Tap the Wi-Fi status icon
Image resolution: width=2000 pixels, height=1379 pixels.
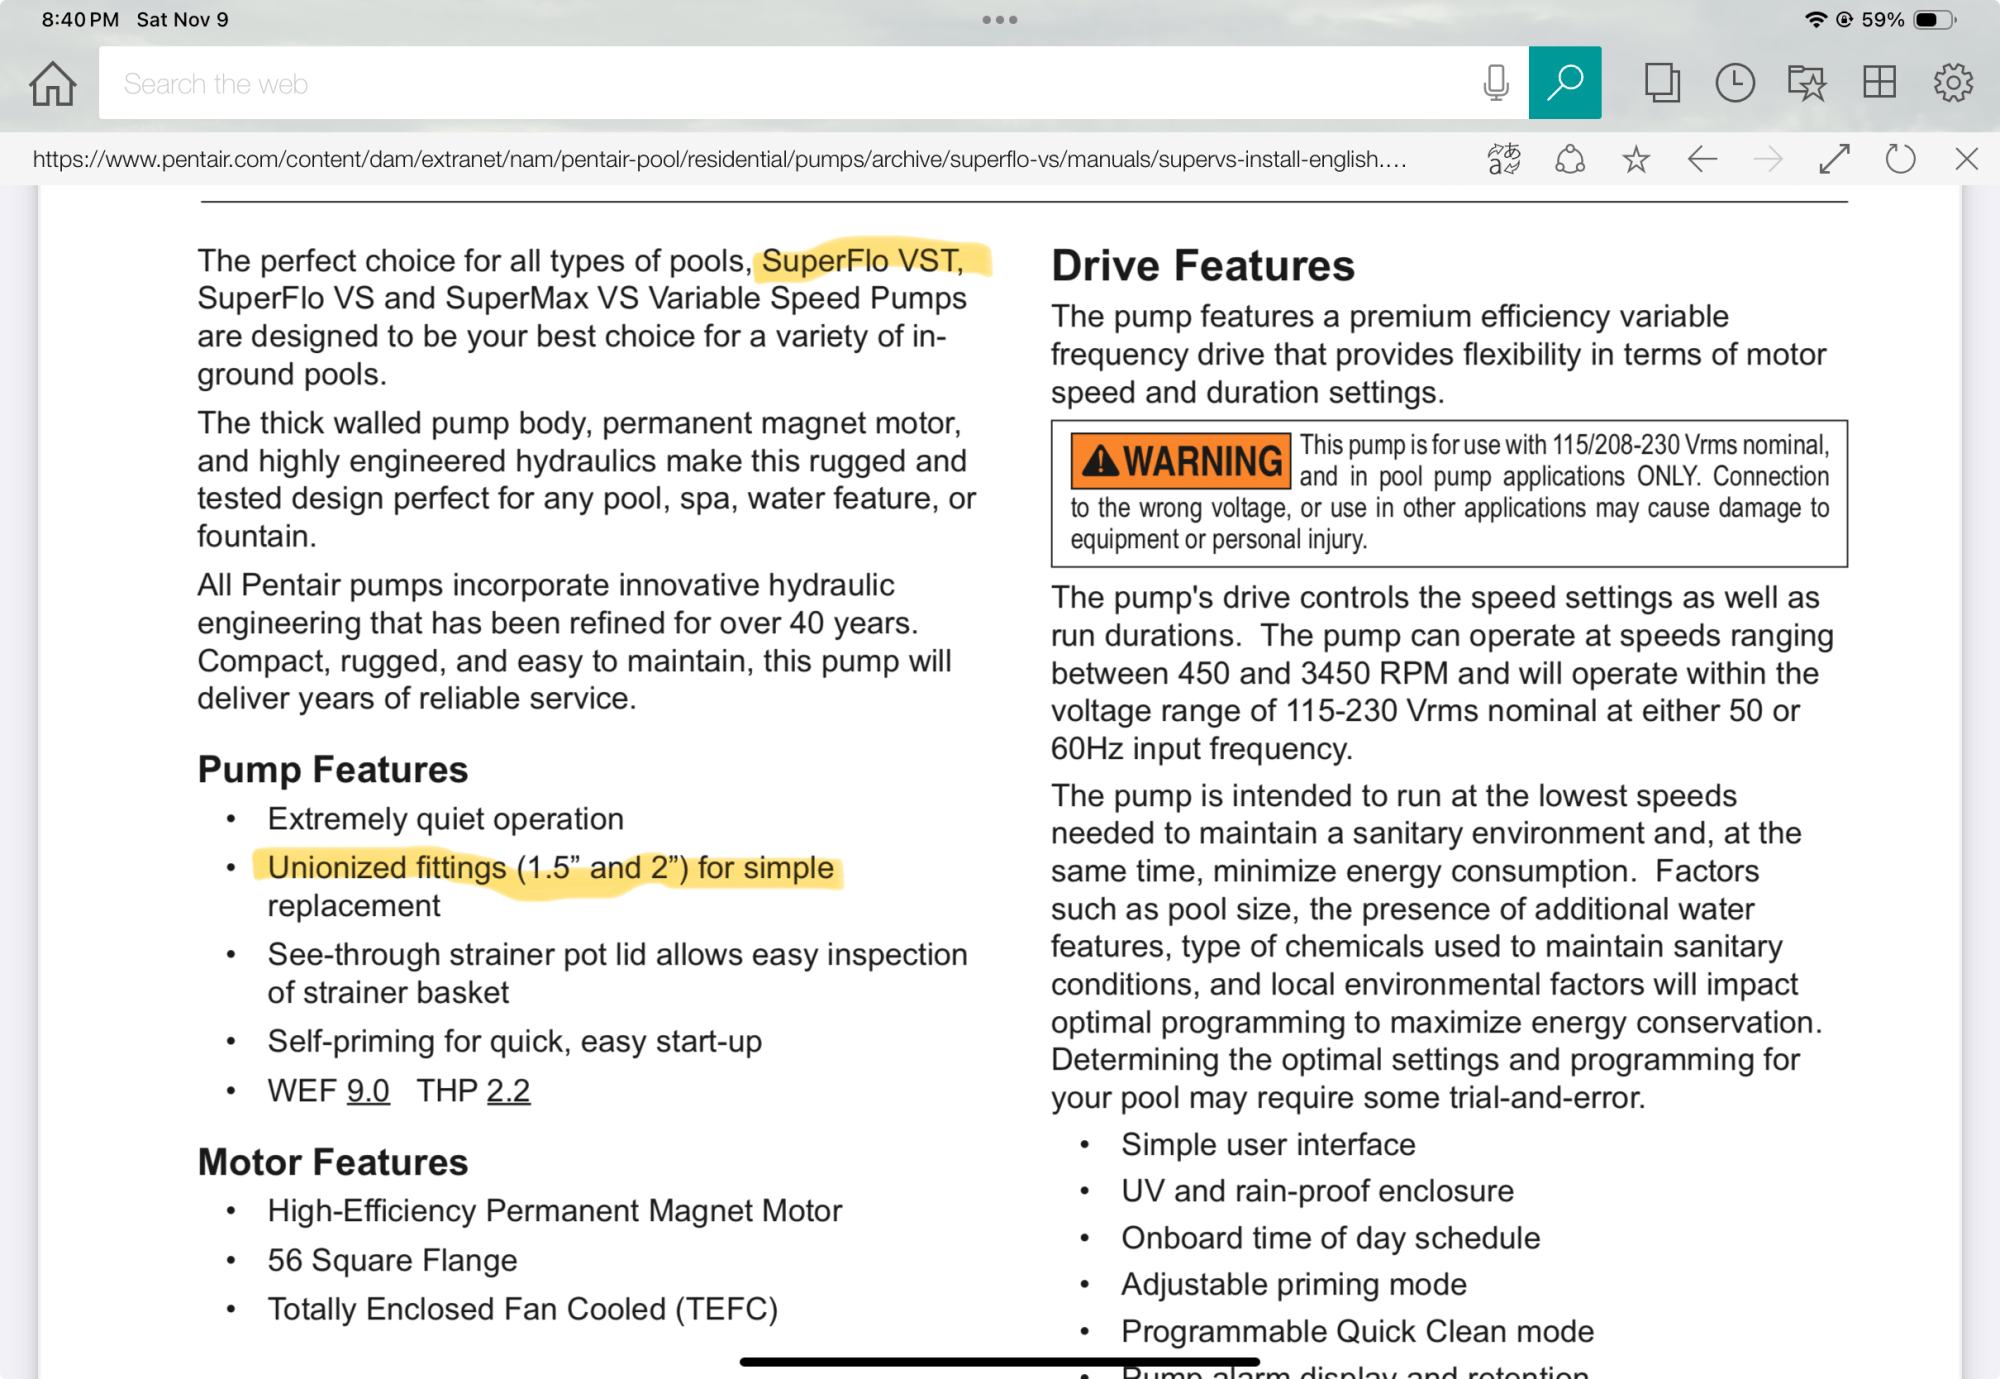pos(1815,20)
